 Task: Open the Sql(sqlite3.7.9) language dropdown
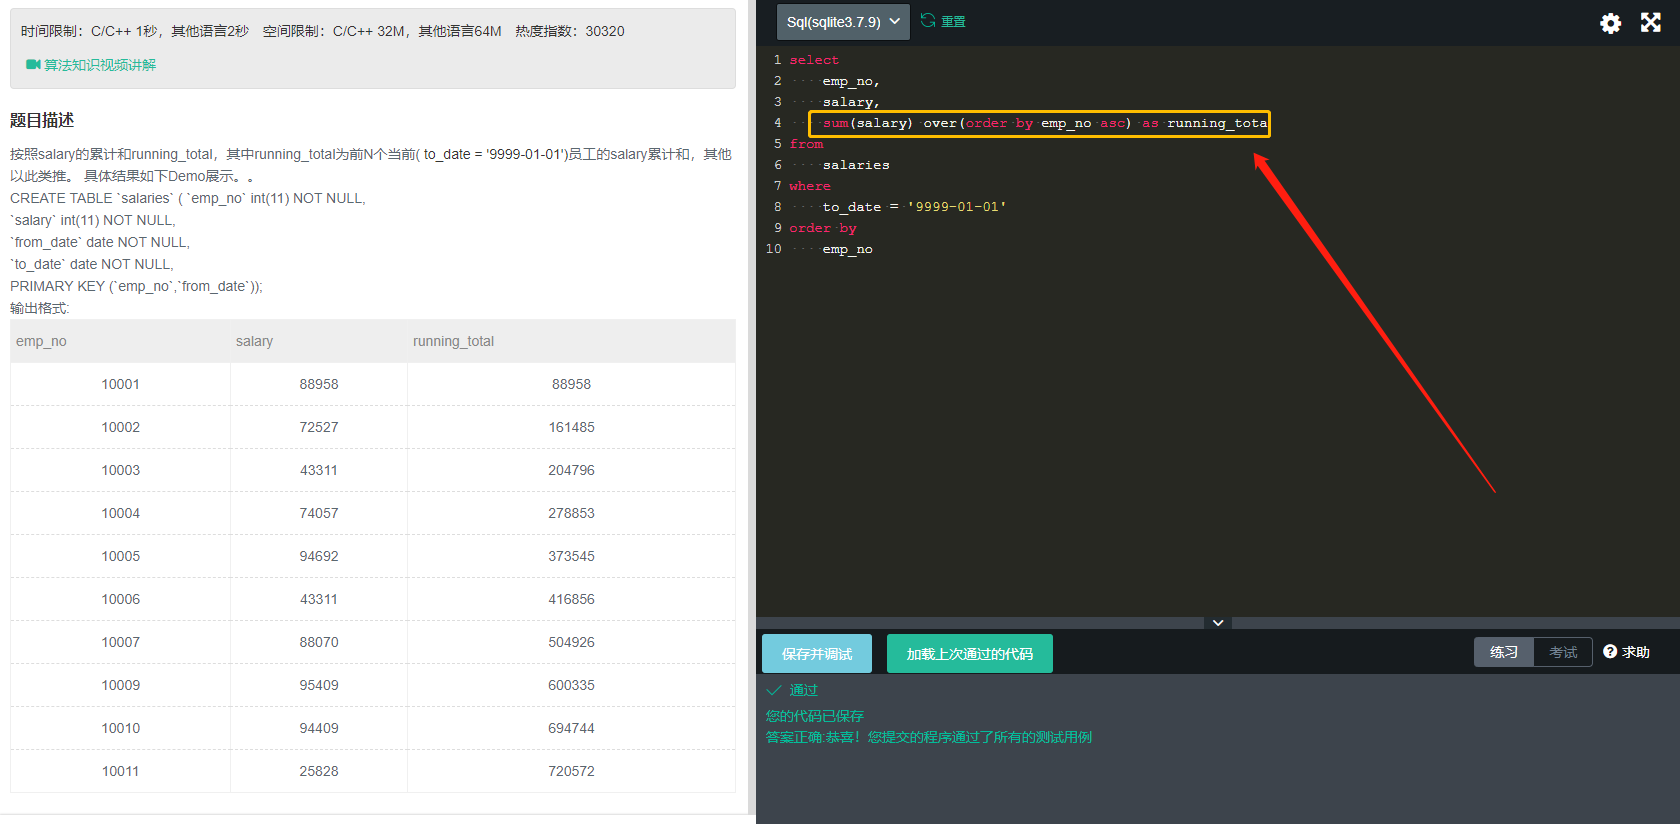pyautogui.click(x=843, y=21)
